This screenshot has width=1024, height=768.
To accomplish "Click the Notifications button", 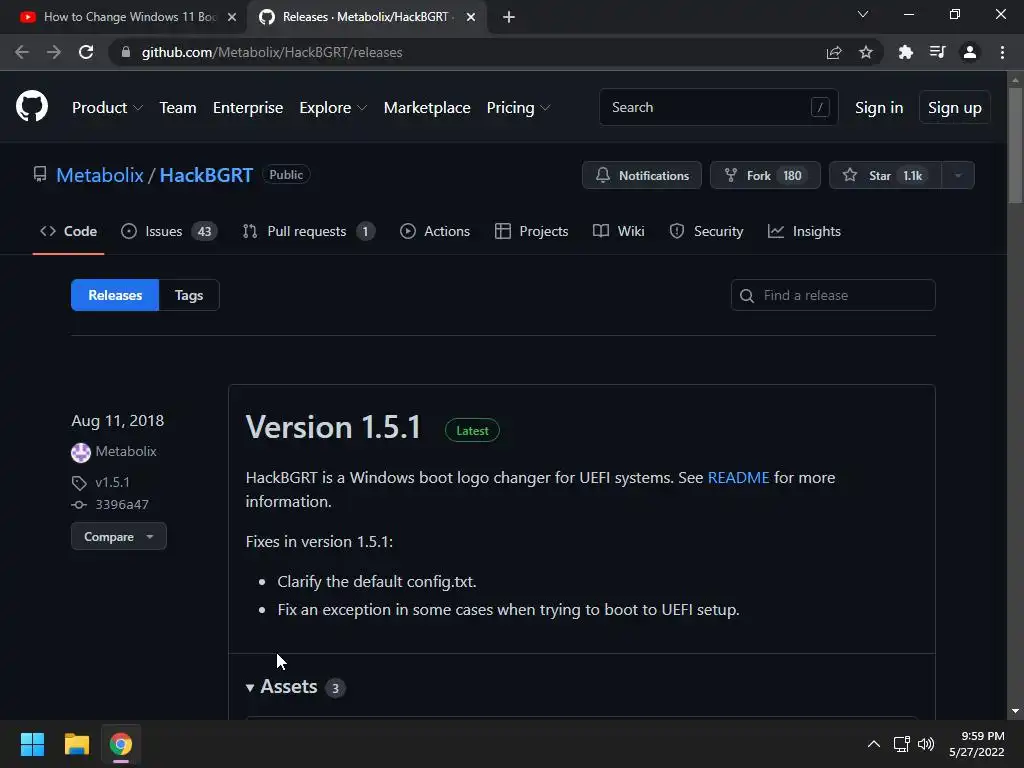I will pos(642,175).
